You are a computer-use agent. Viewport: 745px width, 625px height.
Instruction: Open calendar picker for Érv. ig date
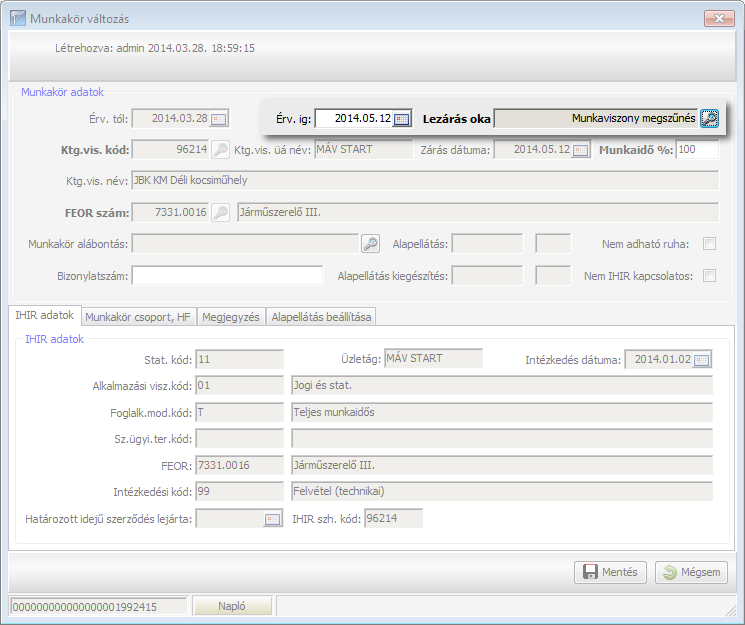tap(401, 119)
